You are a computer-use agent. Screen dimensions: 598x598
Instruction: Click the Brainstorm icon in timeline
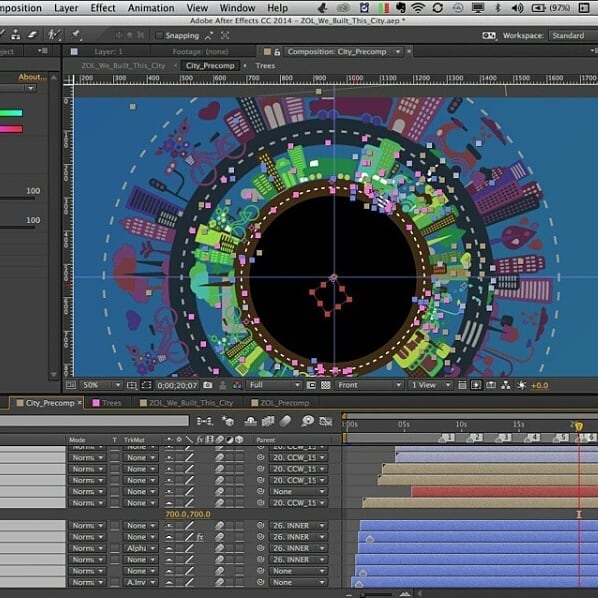[307, 421]
